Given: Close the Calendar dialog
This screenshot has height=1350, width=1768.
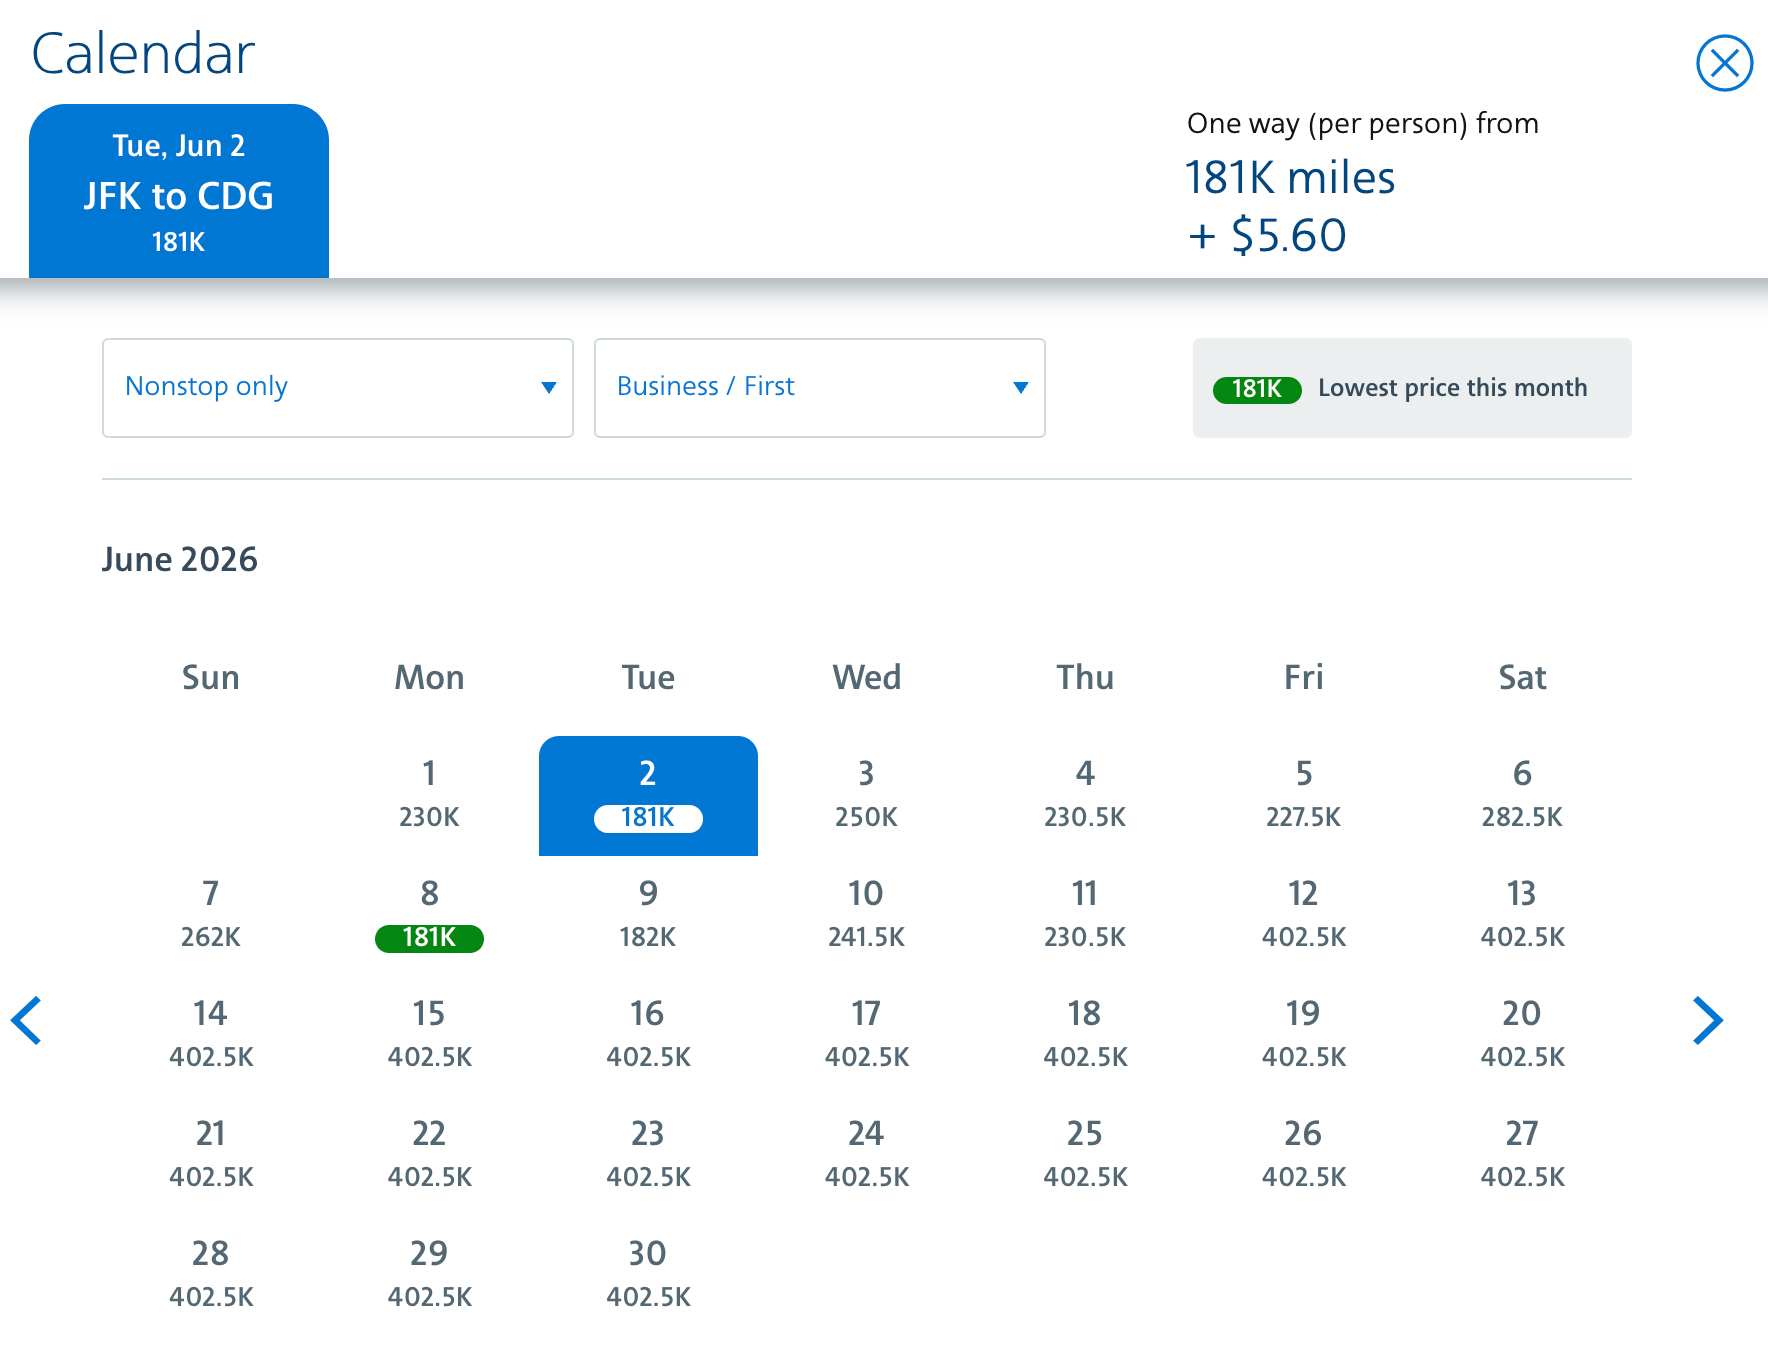Looking at the screenshot, I should point(1723,63).
